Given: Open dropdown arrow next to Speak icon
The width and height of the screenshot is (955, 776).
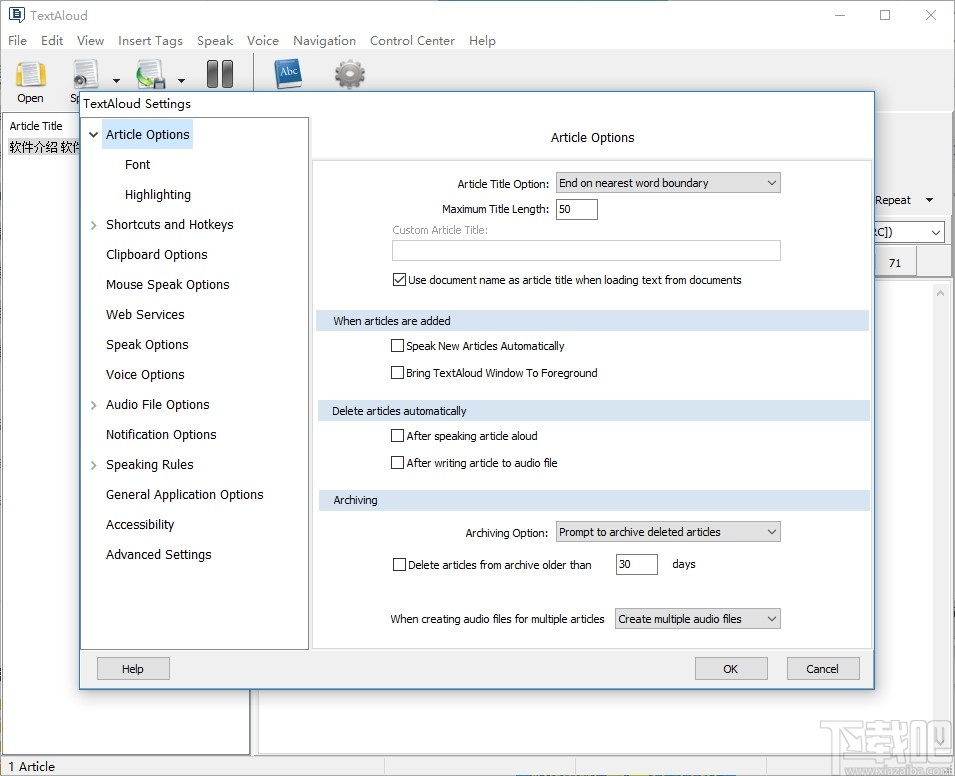Looking at the screenshot, I should [116, 80].
